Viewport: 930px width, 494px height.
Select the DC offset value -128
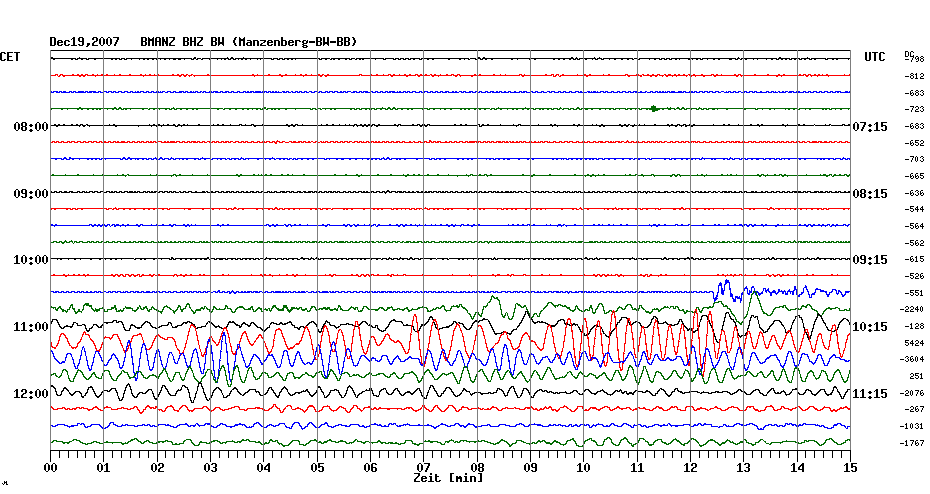coord(914,327)
